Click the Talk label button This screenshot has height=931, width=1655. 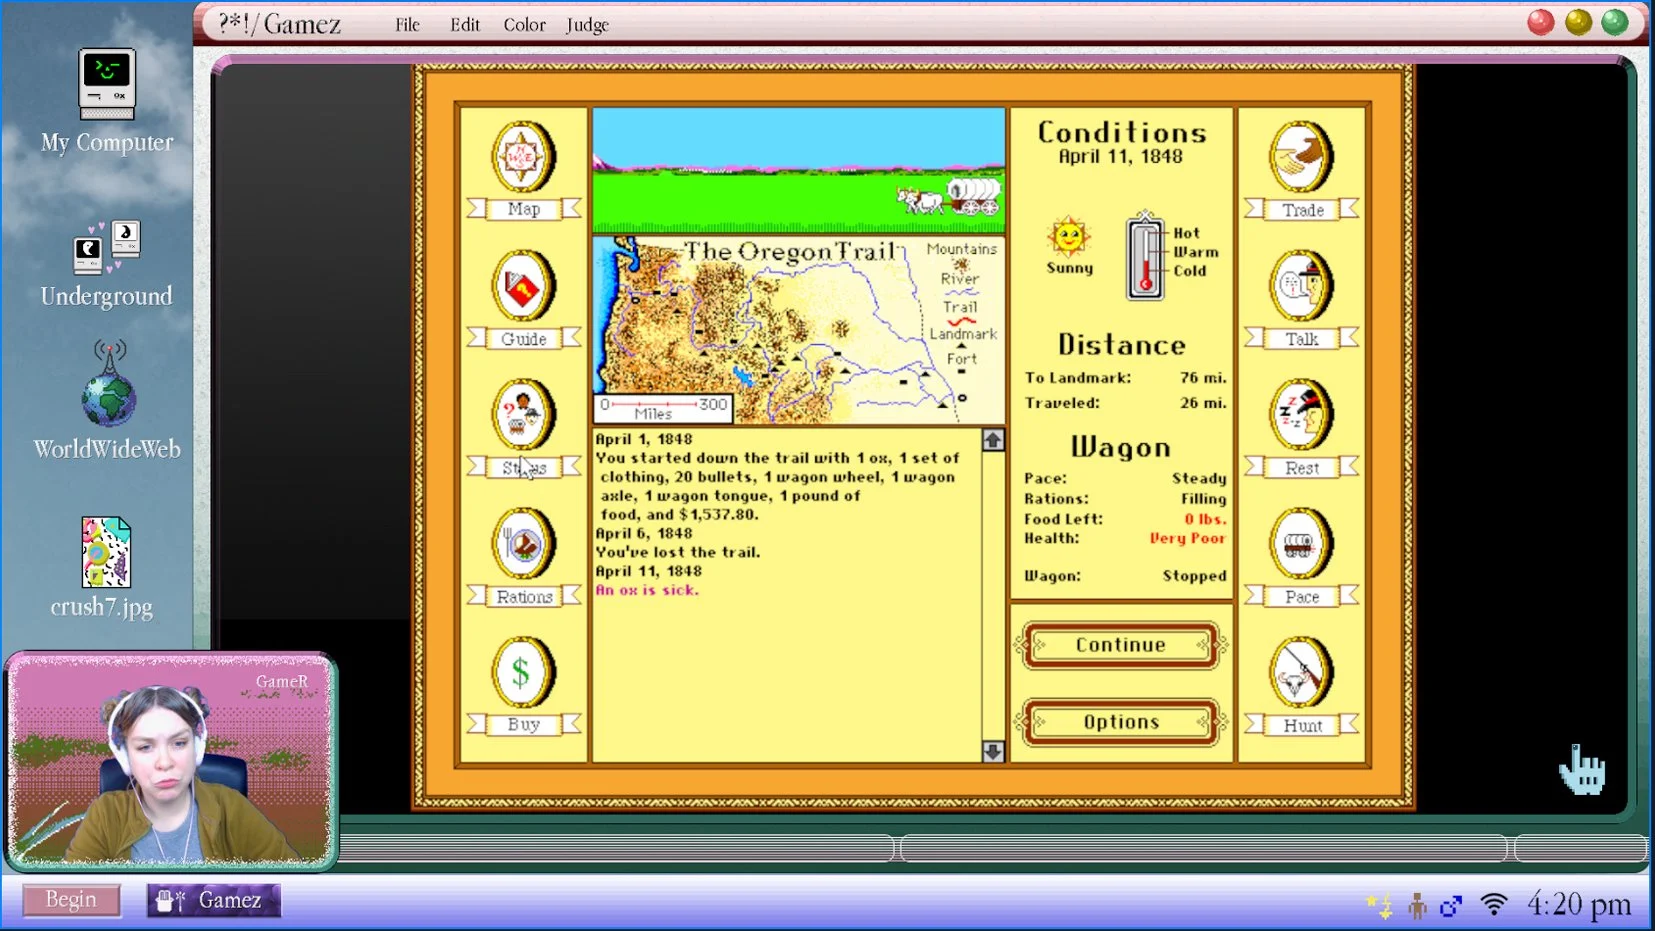[1303, 339]
